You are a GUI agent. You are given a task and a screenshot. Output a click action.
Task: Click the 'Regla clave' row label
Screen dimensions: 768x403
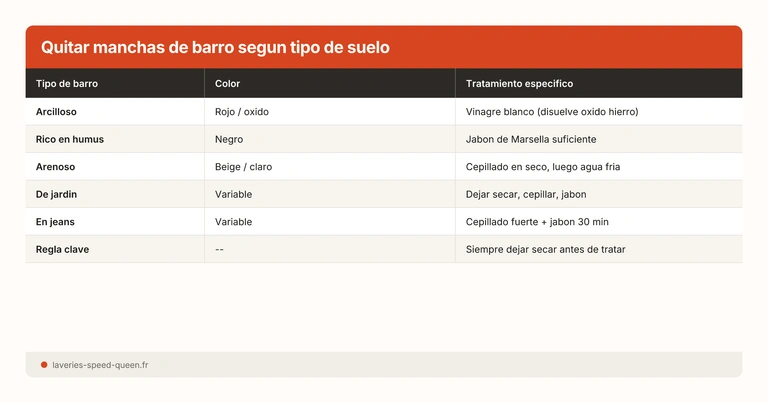[x=62, y=249]
